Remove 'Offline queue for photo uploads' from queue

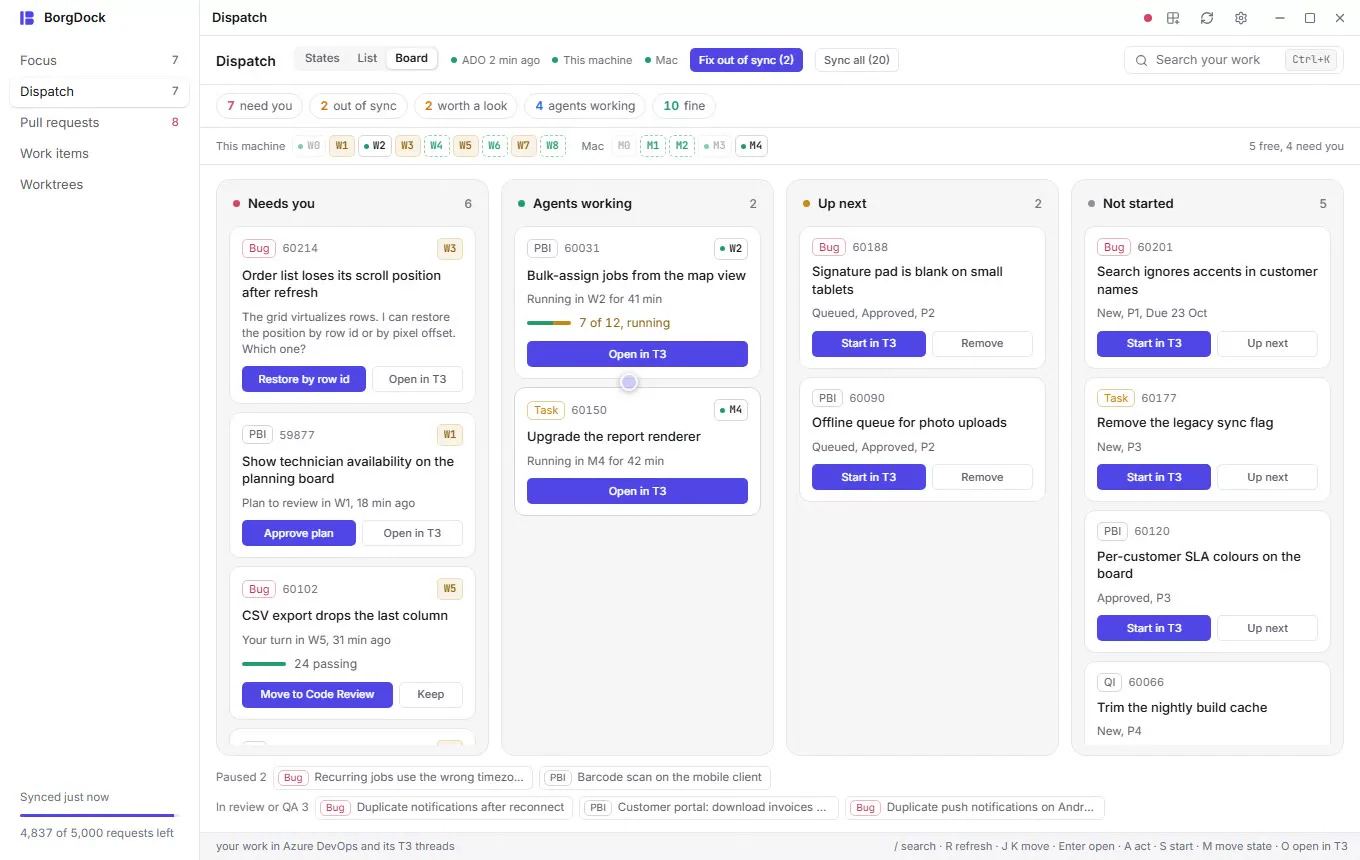pos(982,477)
